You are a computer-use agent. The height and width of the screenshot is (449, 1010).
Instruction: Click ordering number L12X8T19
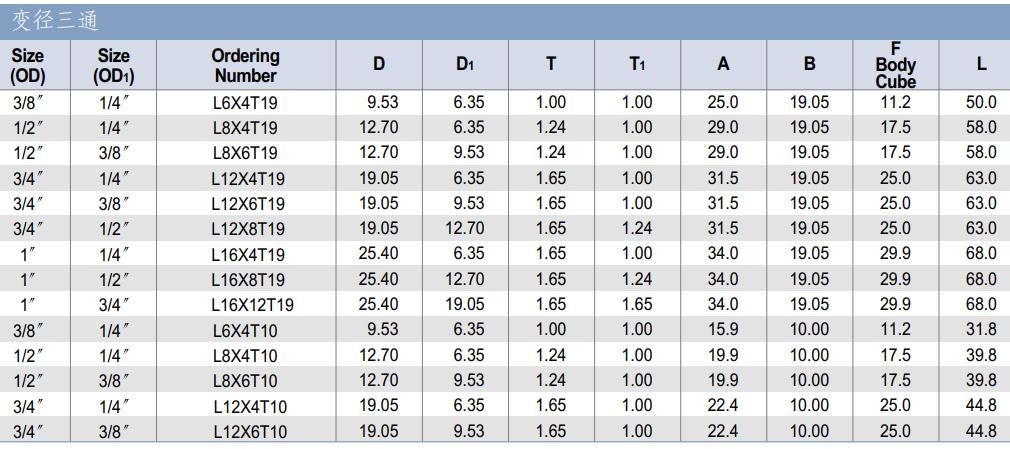click(x=248, y=229)
